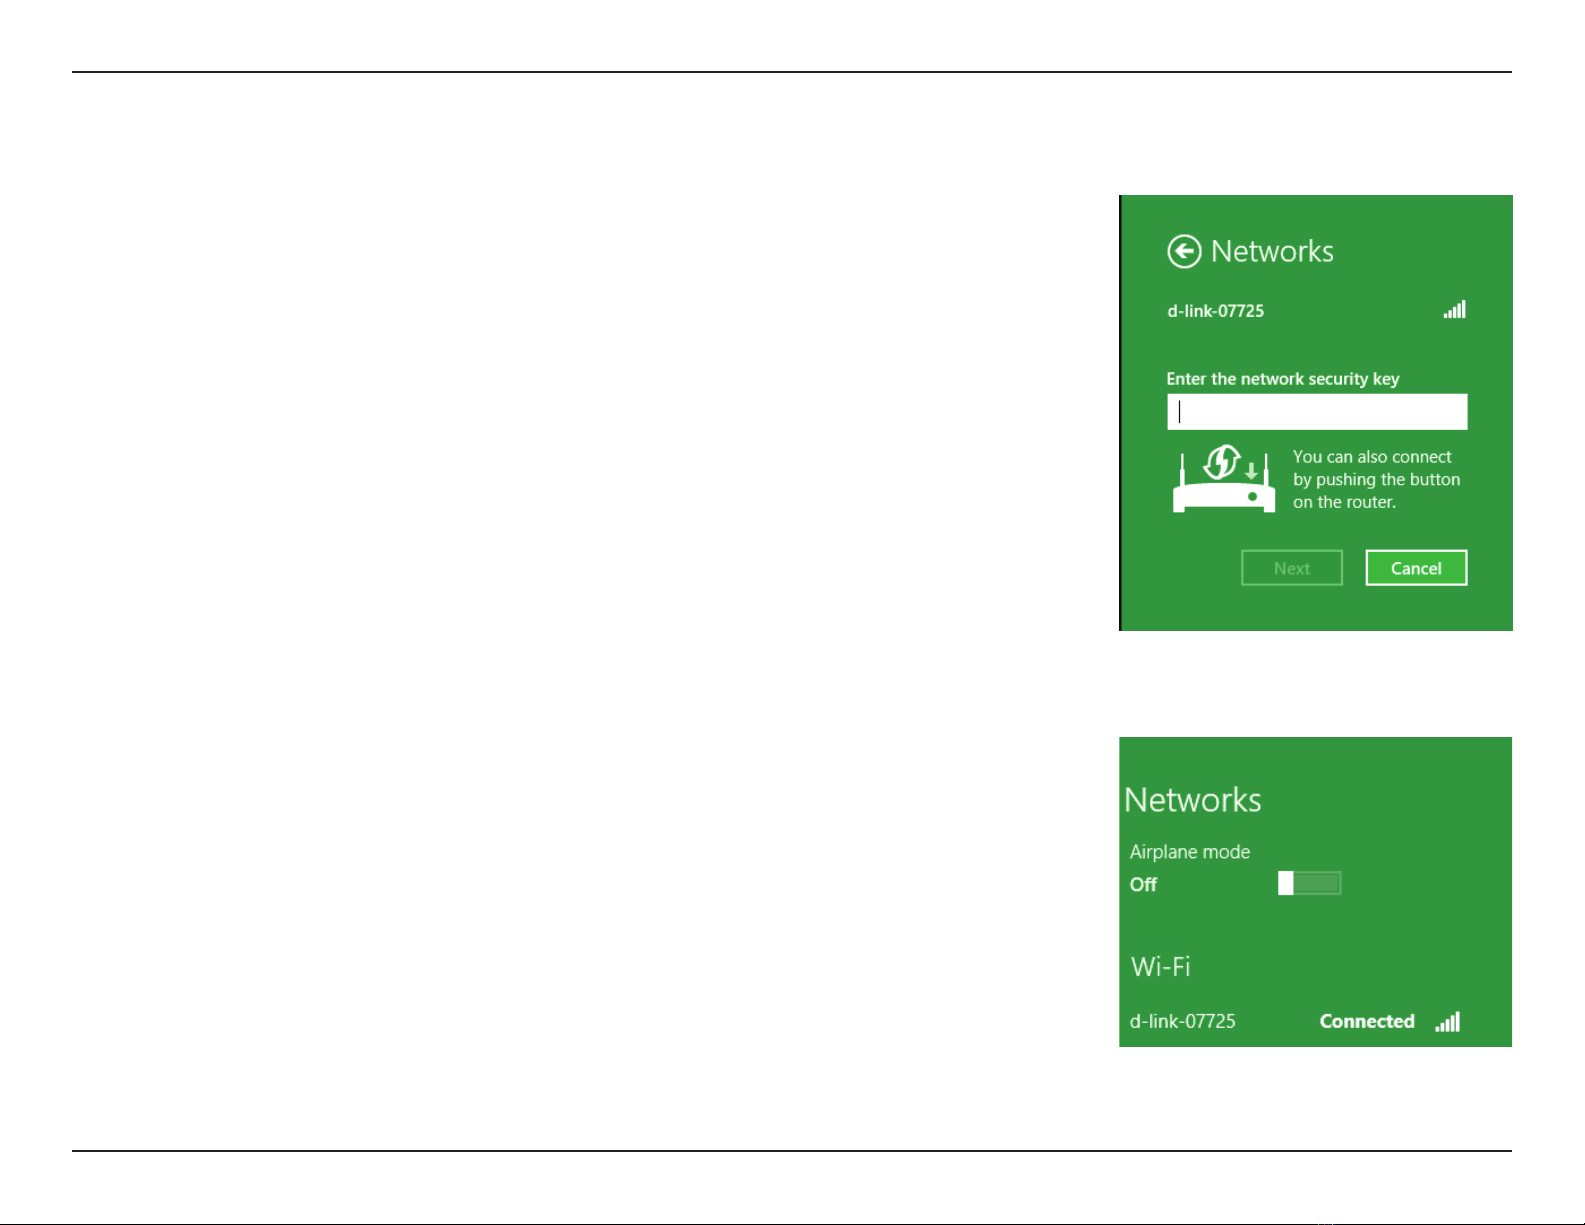Click the signal bars next to Connected
This screenshot has height=1225, width=1585.
(x=1448, y=1021)
